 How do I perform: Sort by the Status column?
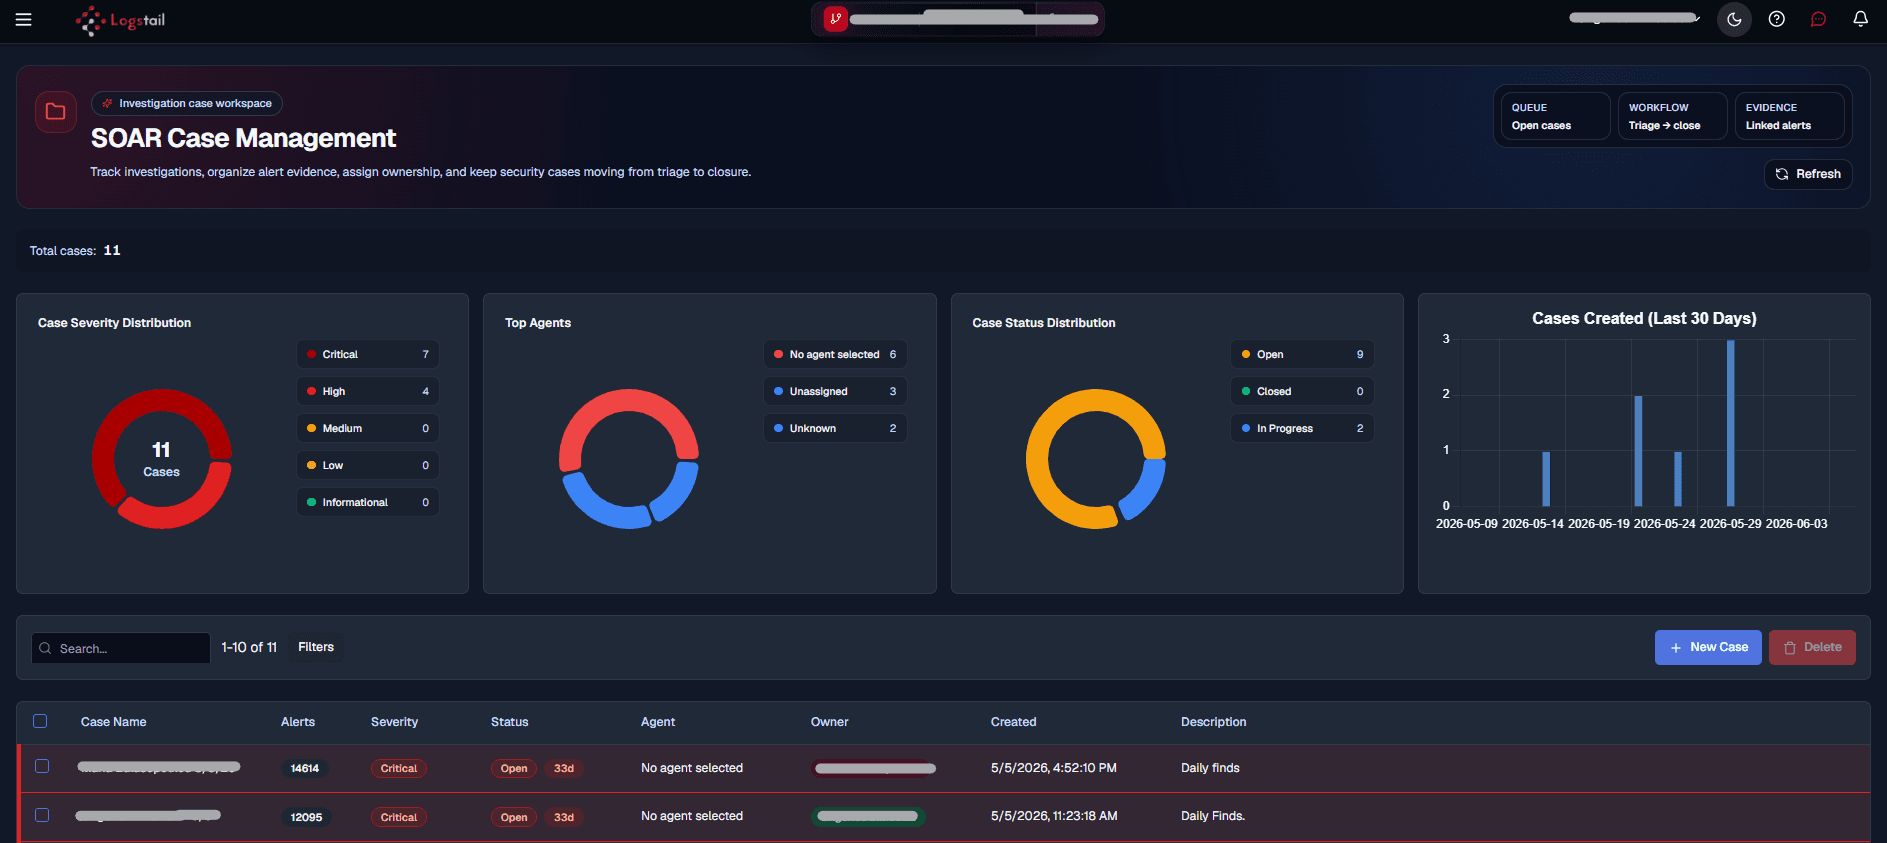pos(509,722)
